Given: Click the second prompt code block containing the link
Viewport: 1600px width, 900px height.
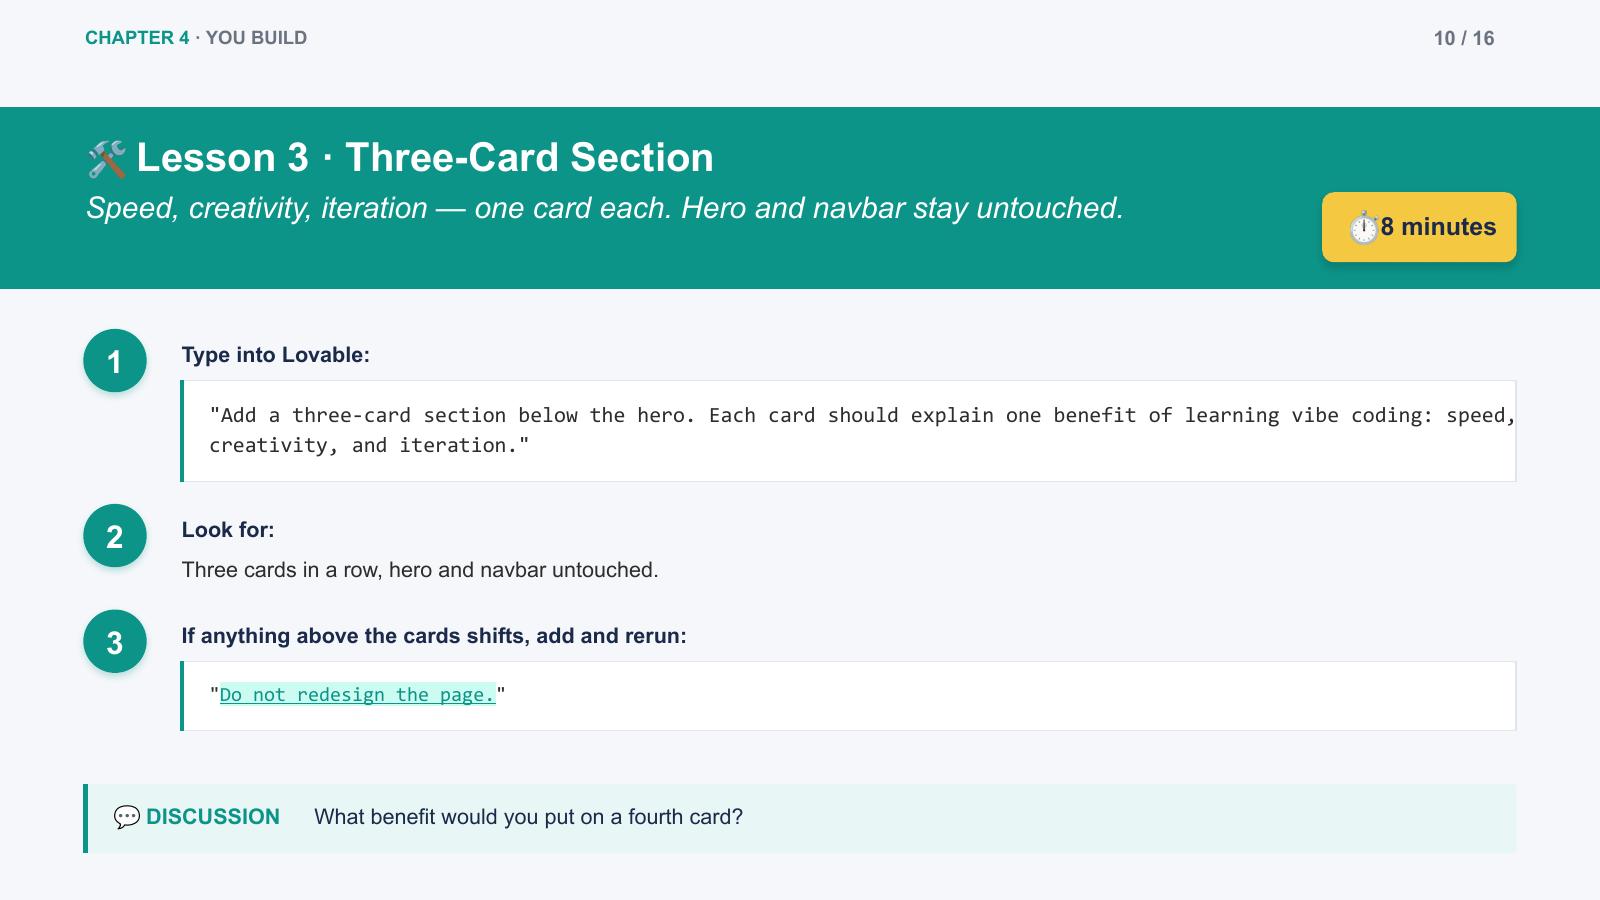Looking at the screenshot, I should coord(848,696).
